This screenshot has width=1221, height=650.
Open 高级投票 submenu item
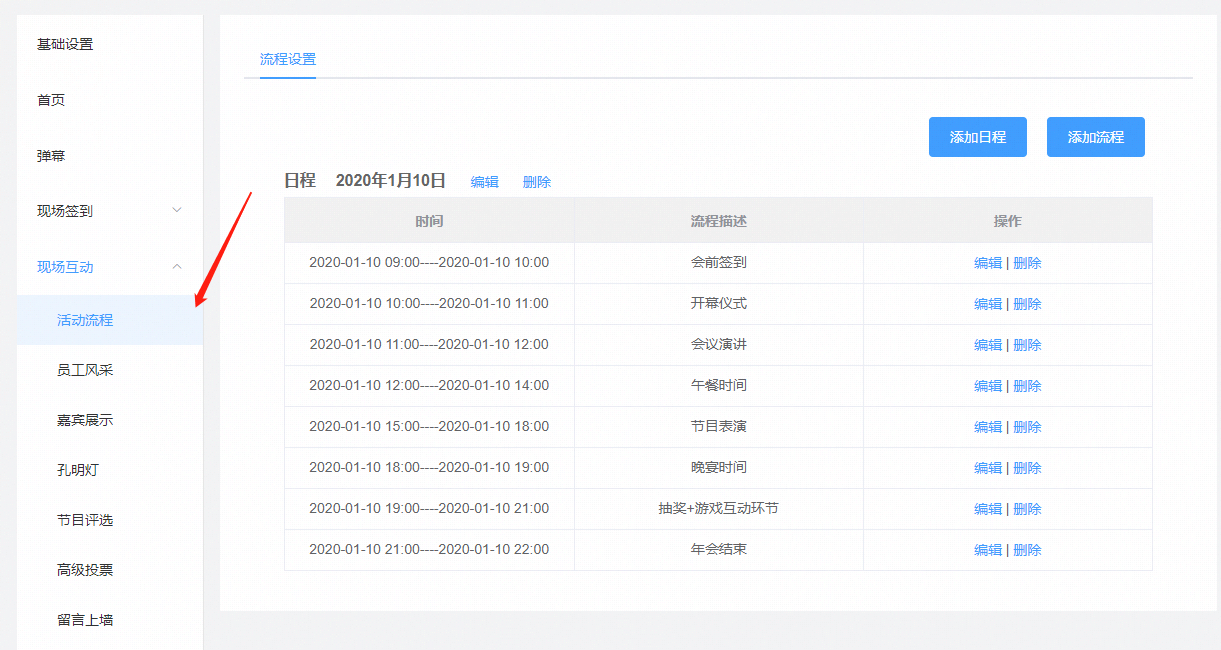click(x=85, y=570)
